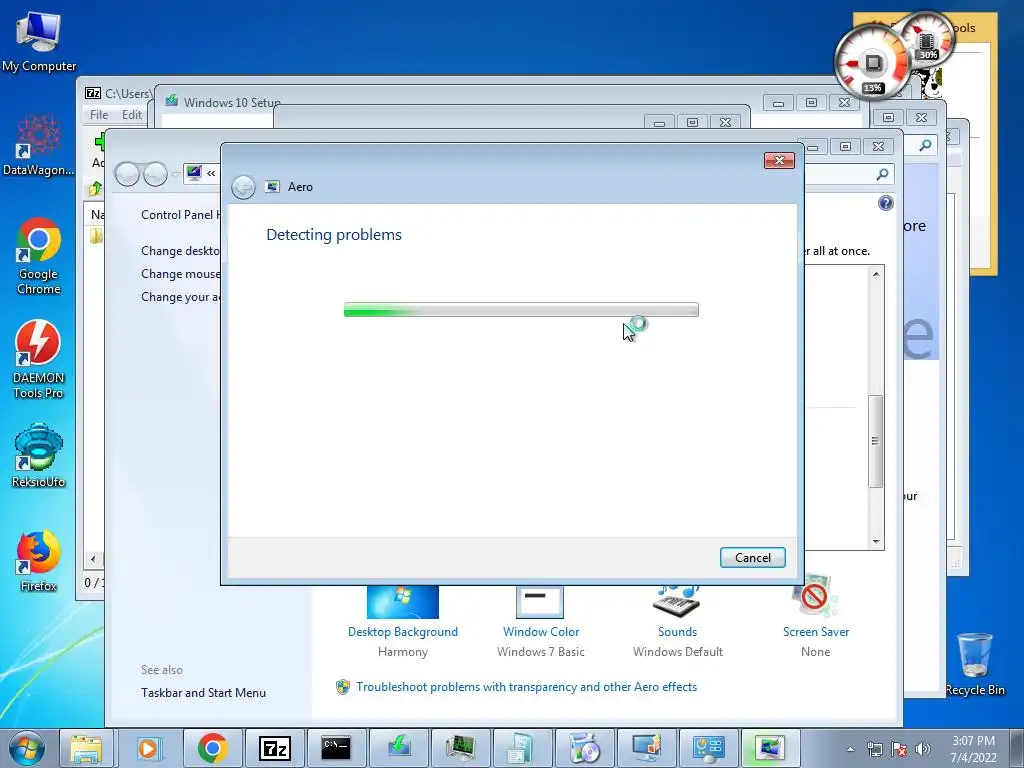1024x768 pixels.
Task: Open Edit menu in 7-Zip window
Action: (131, 115)
